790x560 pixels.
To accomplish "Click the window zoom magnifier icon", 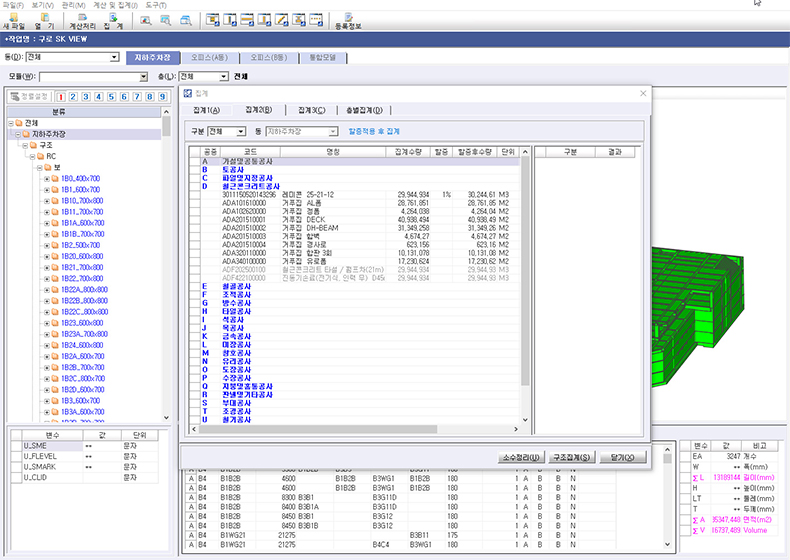I will point(186,21).
